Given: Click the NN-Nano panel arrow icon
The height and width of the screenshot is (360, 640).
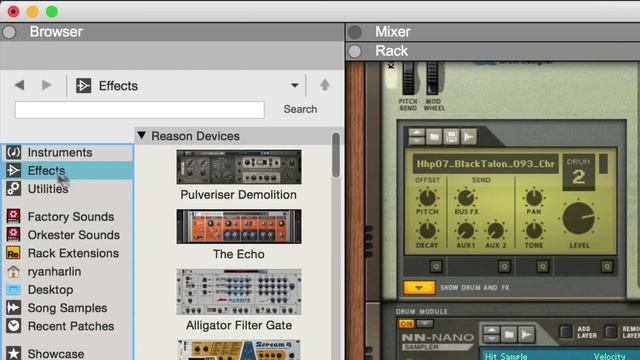Looking at the screenshot, I should click(527, 335).
